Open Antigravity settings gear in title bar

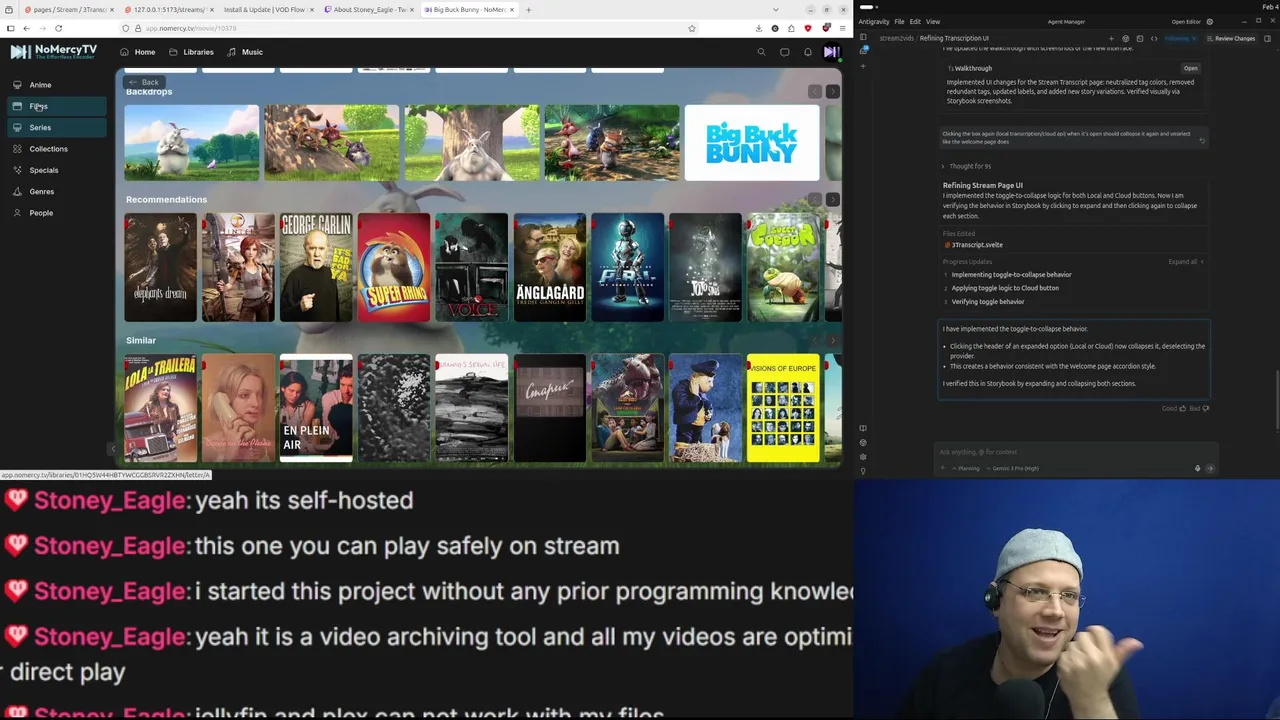click(x=1210, y=21)
